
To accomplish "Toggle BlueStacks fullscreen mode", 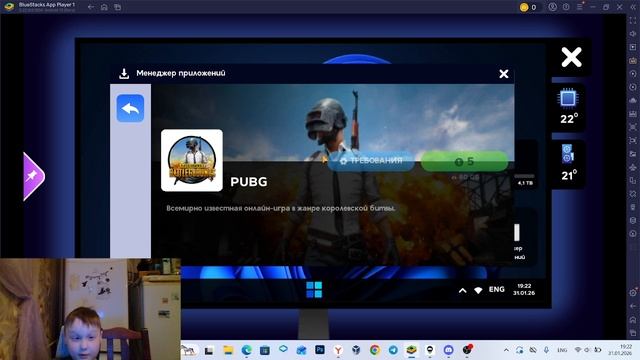I will (633, 20).
